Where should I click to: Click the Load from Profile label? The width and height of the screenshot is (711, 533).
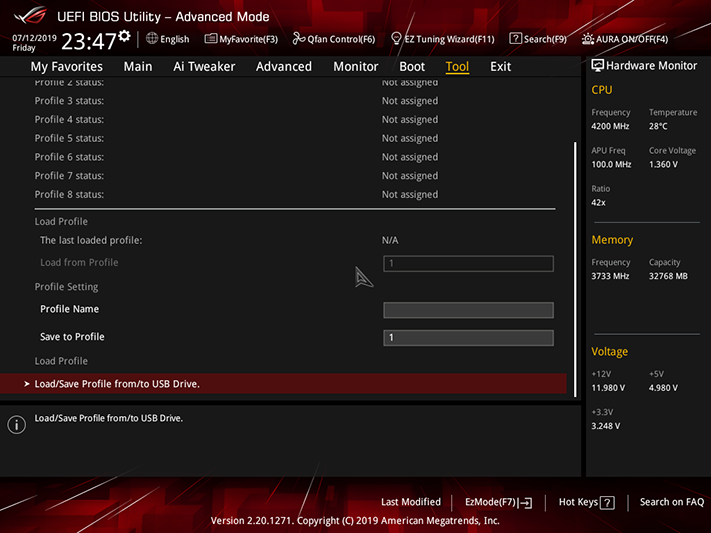[x=79, y=262]
